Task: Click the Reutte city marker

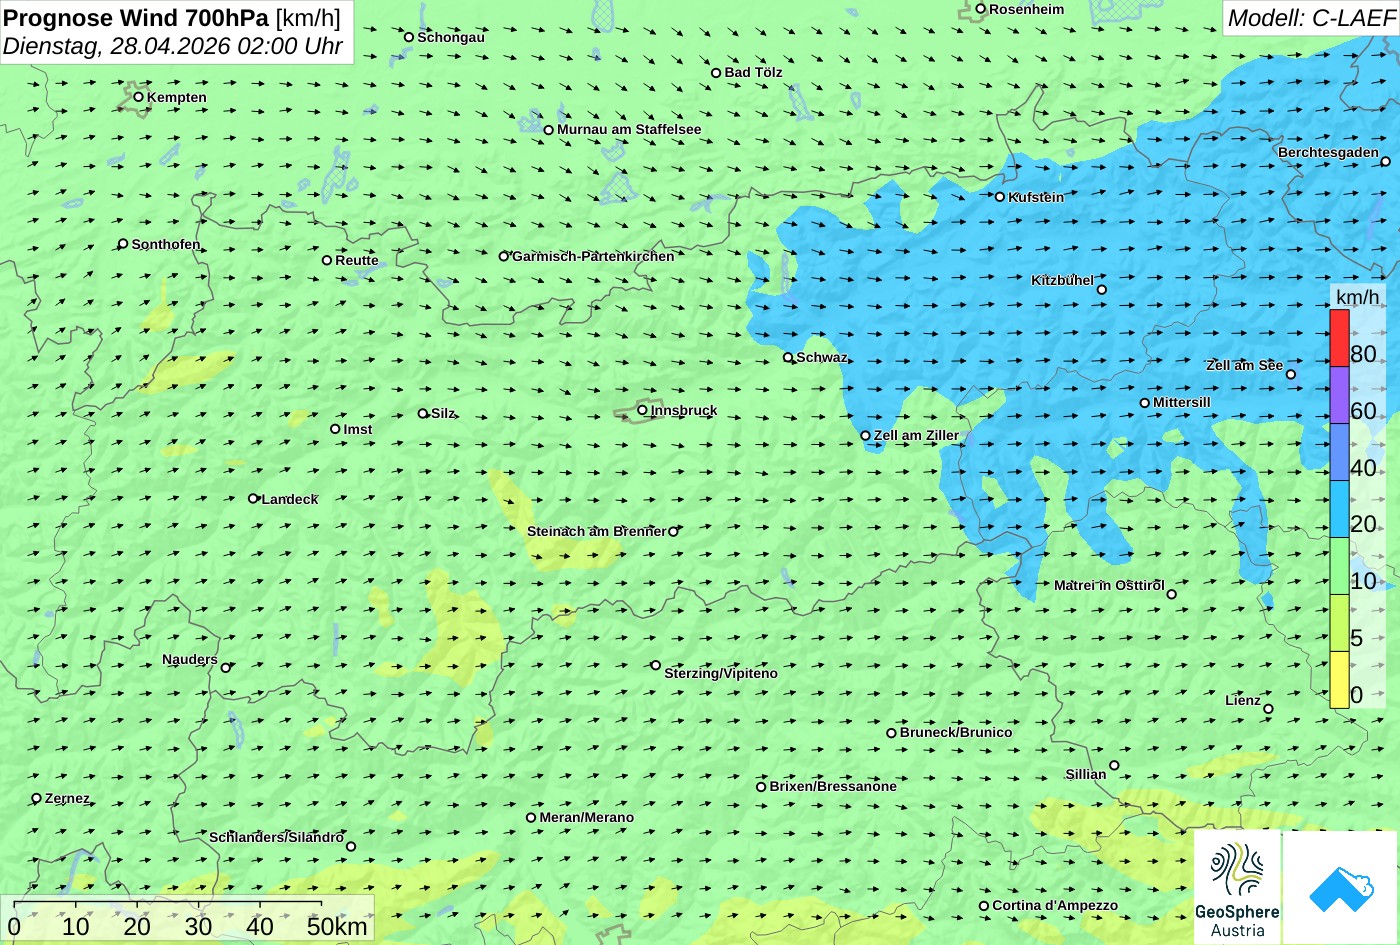Action: click(x=327, y=260)
